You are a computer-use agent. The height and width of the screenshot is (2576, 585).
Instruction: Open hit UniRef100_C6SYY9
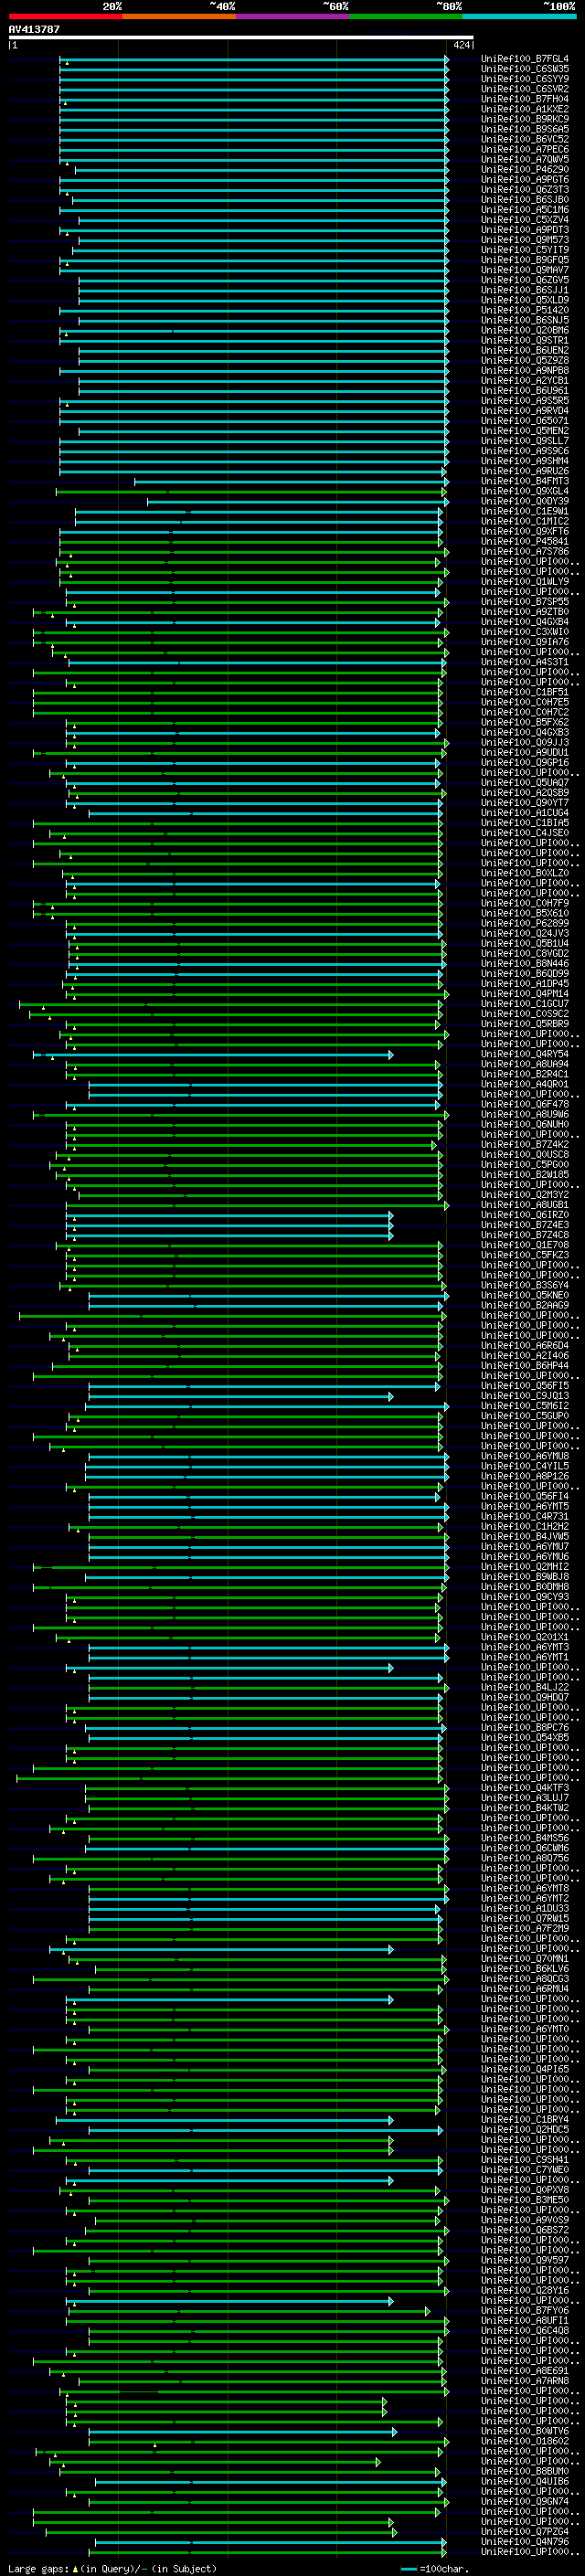(x=525, y=79)
